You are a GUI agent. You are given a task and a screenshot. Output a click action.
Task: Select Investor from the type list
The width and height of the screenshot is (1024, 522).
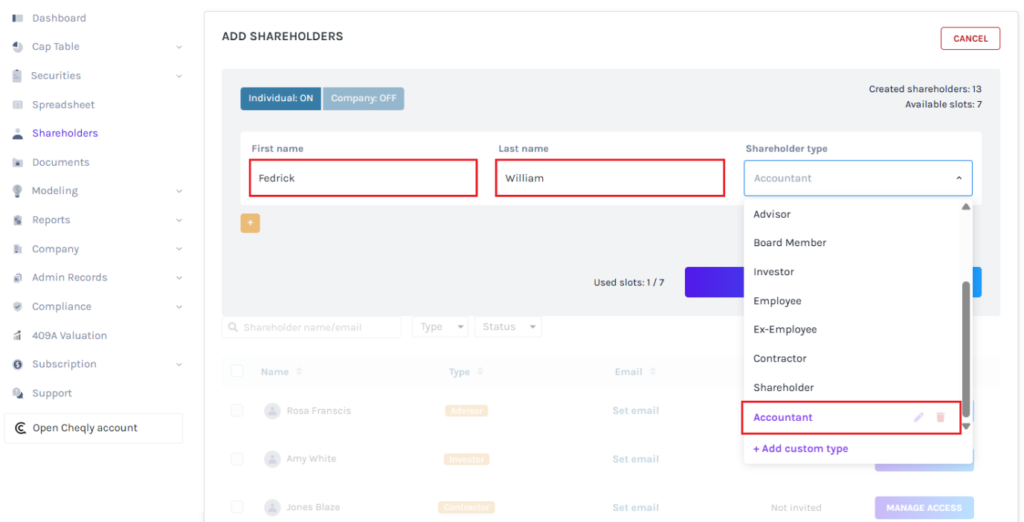coord(774,272)
